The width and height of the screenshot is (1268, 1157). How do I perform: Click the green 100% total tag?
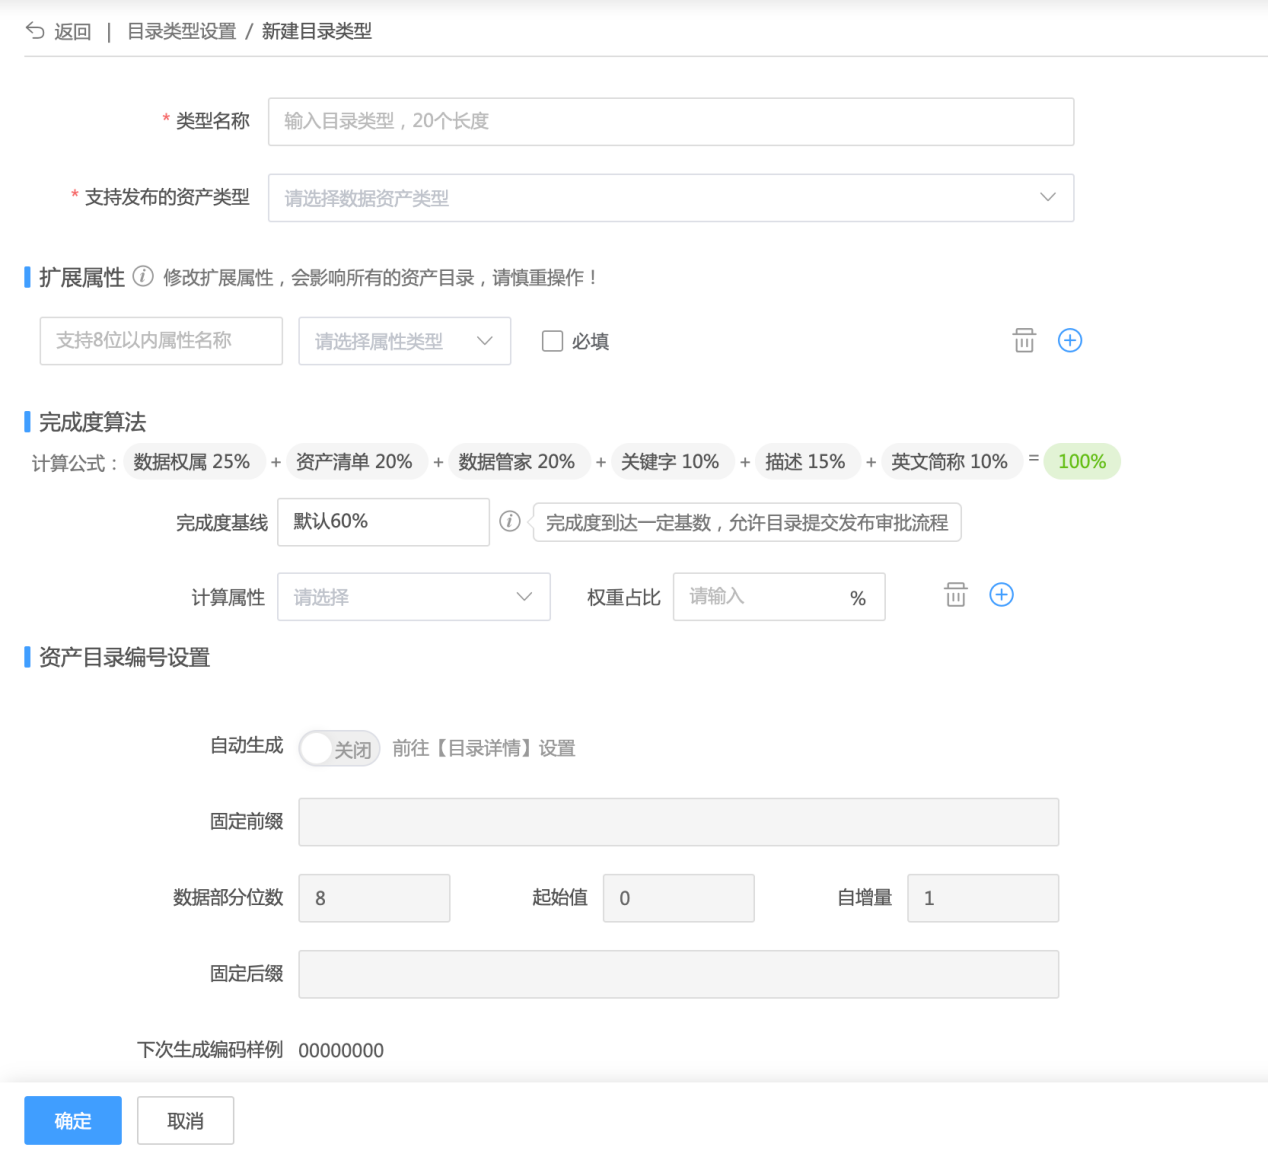(x=1082, y=462)
